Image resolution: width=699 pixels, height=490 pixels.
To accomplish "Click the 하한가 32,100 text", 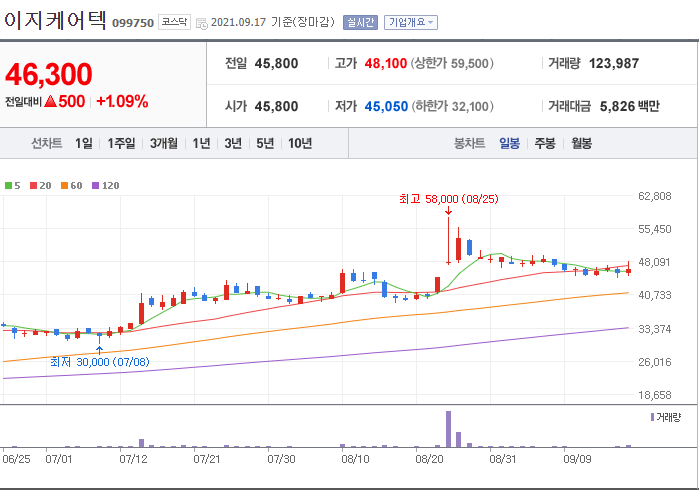I will (452, 107).
